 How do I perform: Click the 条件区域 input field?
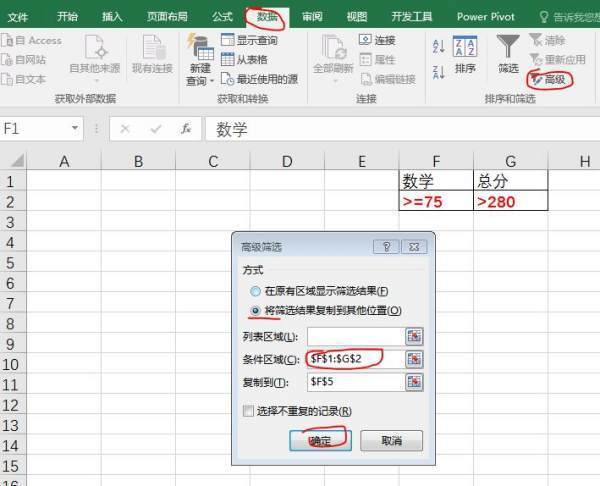click(x=356, y=359)
